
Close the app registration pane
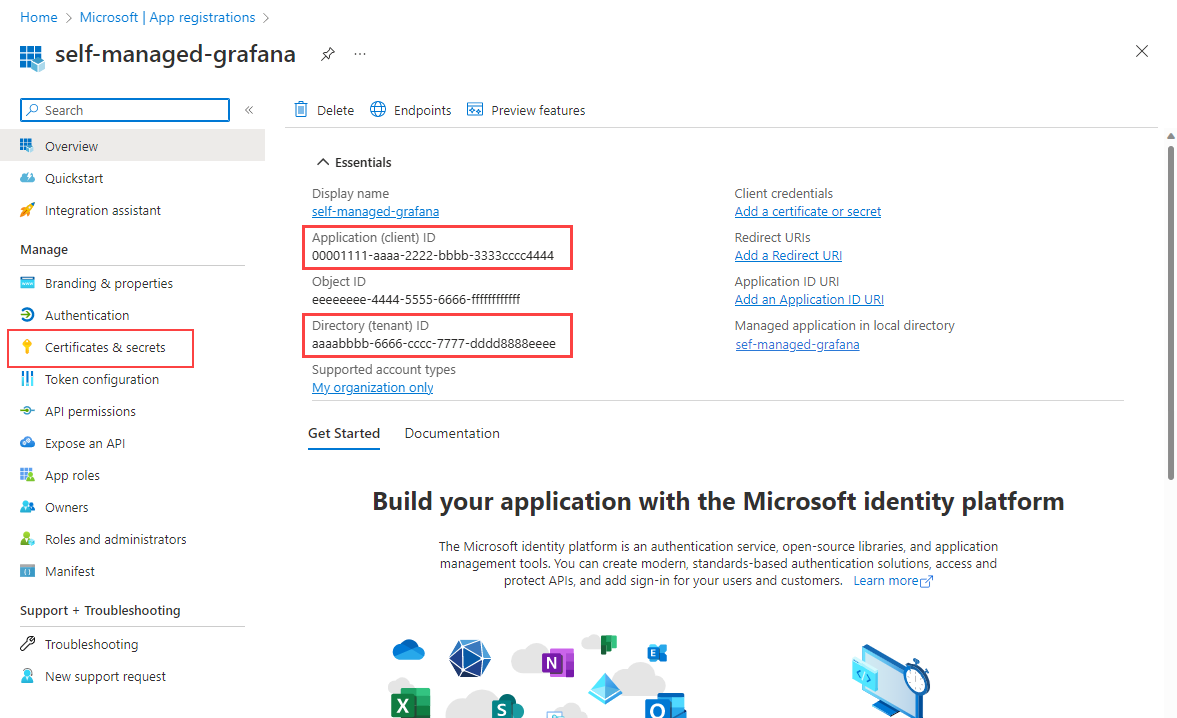1142,51
